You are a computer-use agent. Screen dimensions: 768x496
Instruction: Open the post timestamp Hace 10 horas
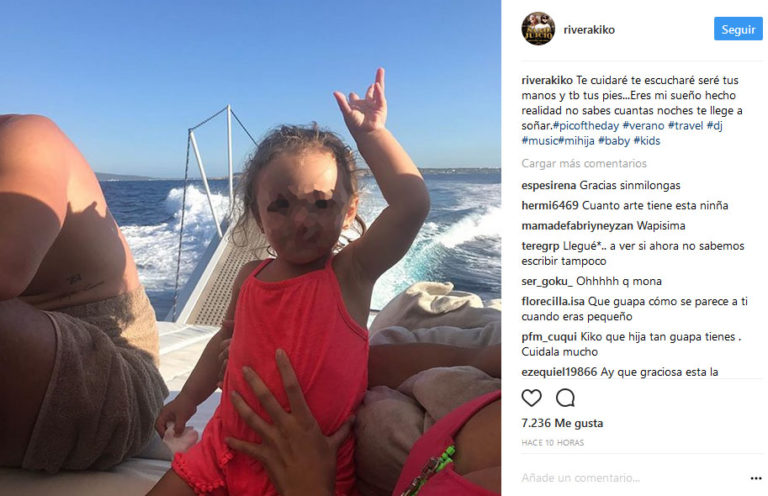click(x=552, y=443)
